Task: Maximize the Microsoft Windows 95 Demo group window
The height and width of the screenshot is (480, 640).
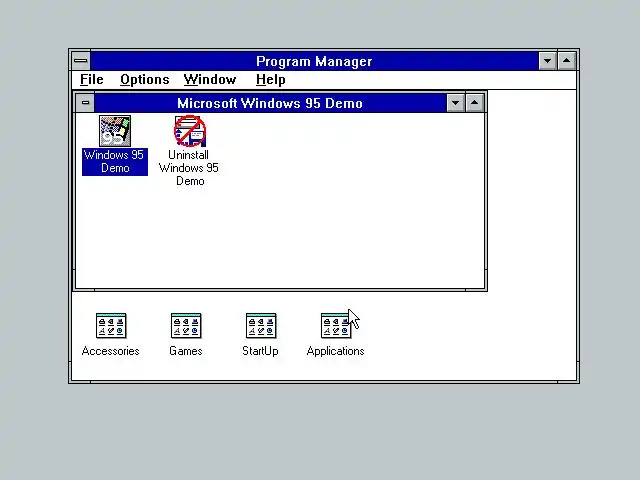Action: 474,103
